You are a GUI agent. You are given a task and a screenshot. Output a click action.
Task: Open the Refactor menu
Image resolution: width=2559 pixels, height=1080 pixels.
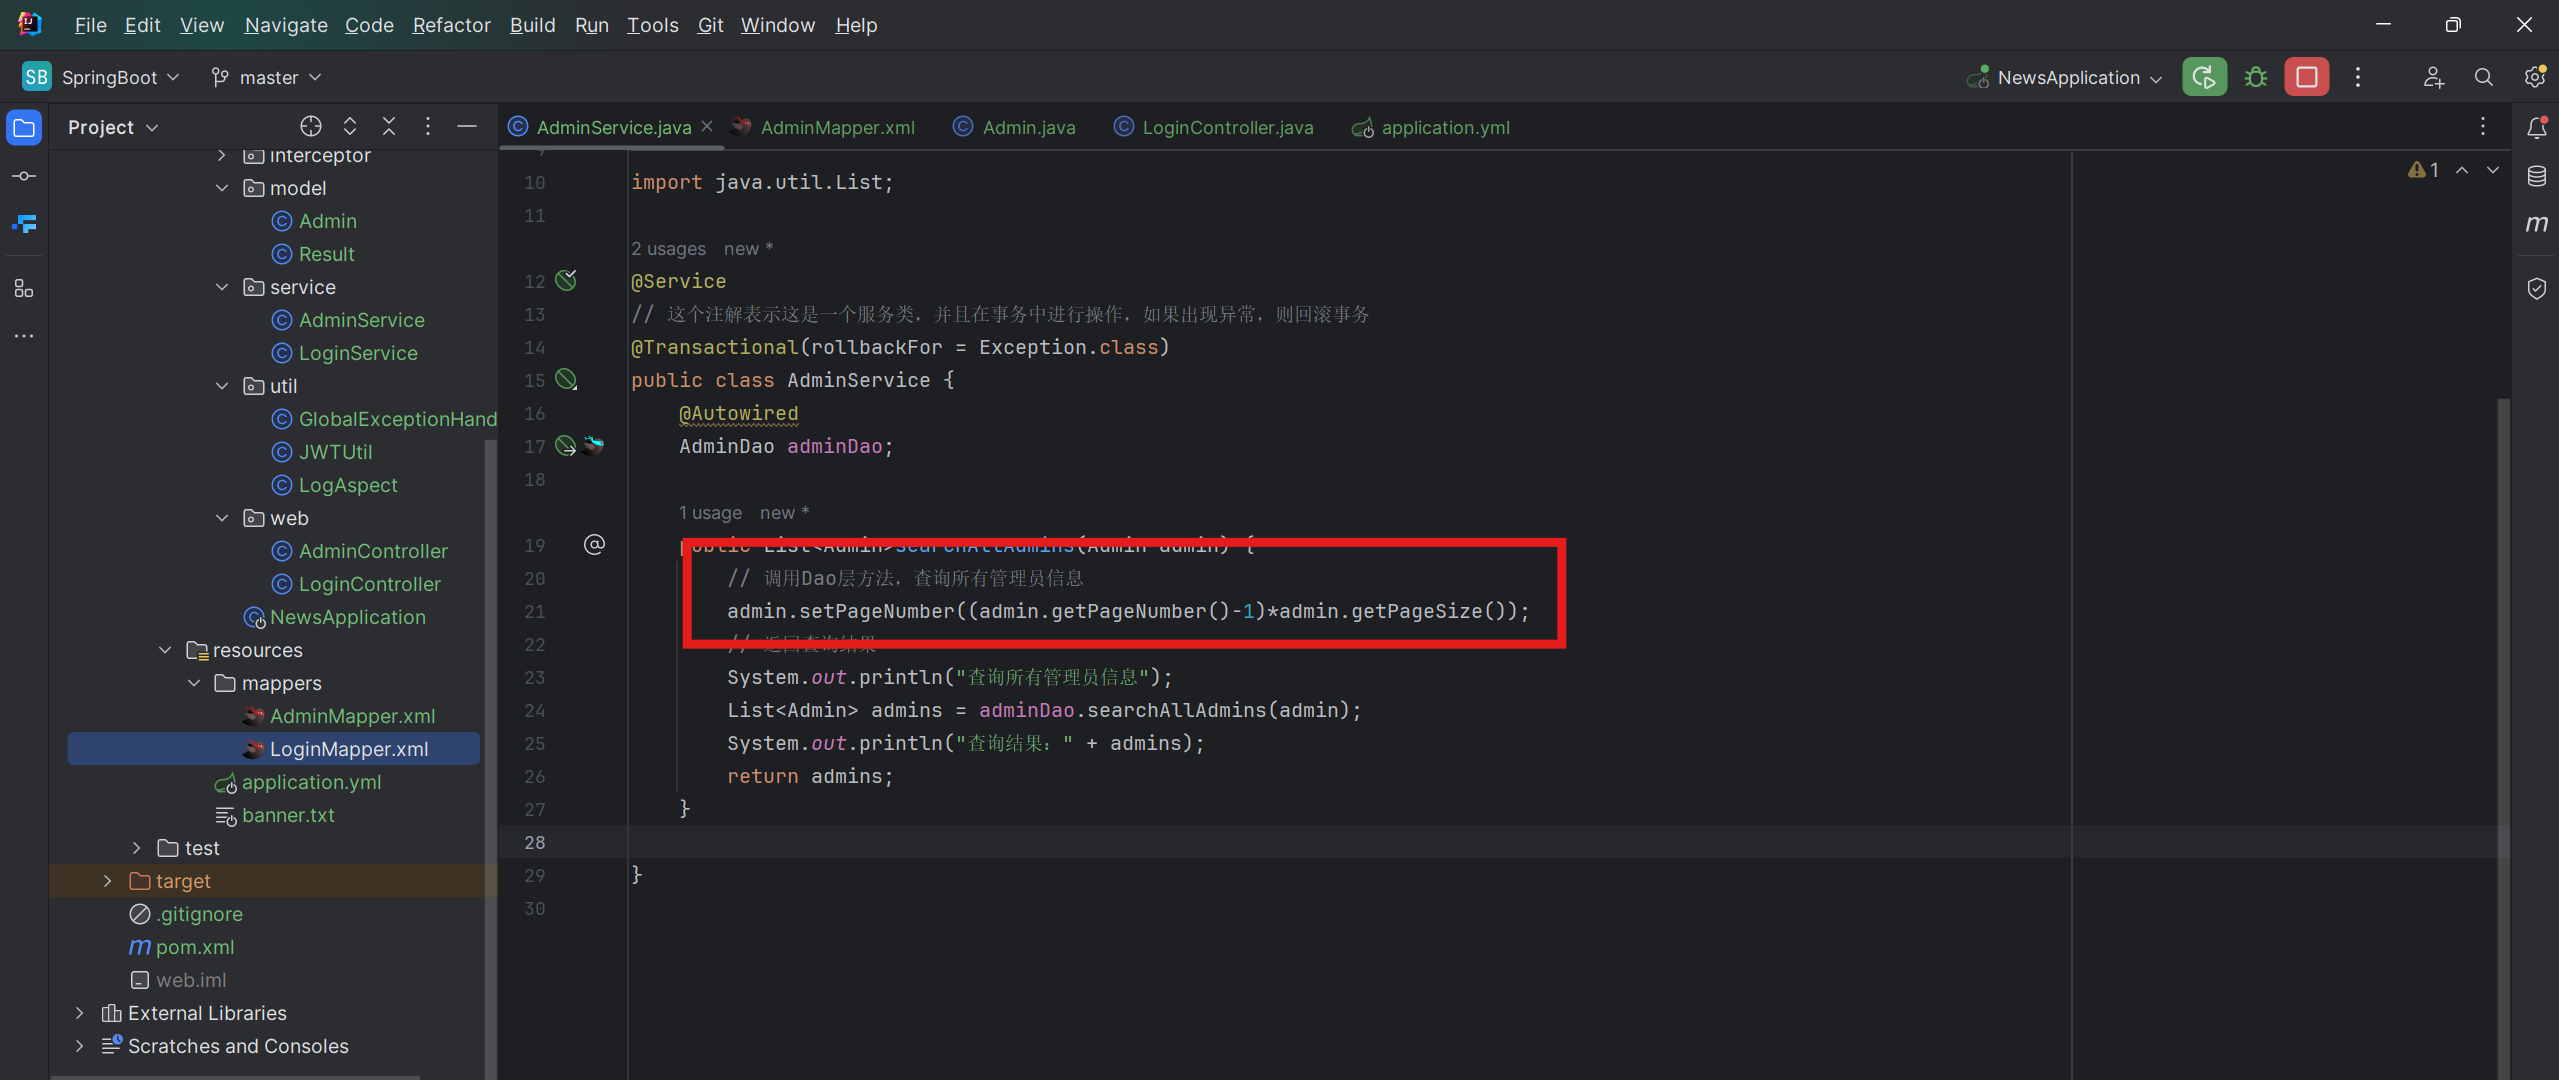451,25
